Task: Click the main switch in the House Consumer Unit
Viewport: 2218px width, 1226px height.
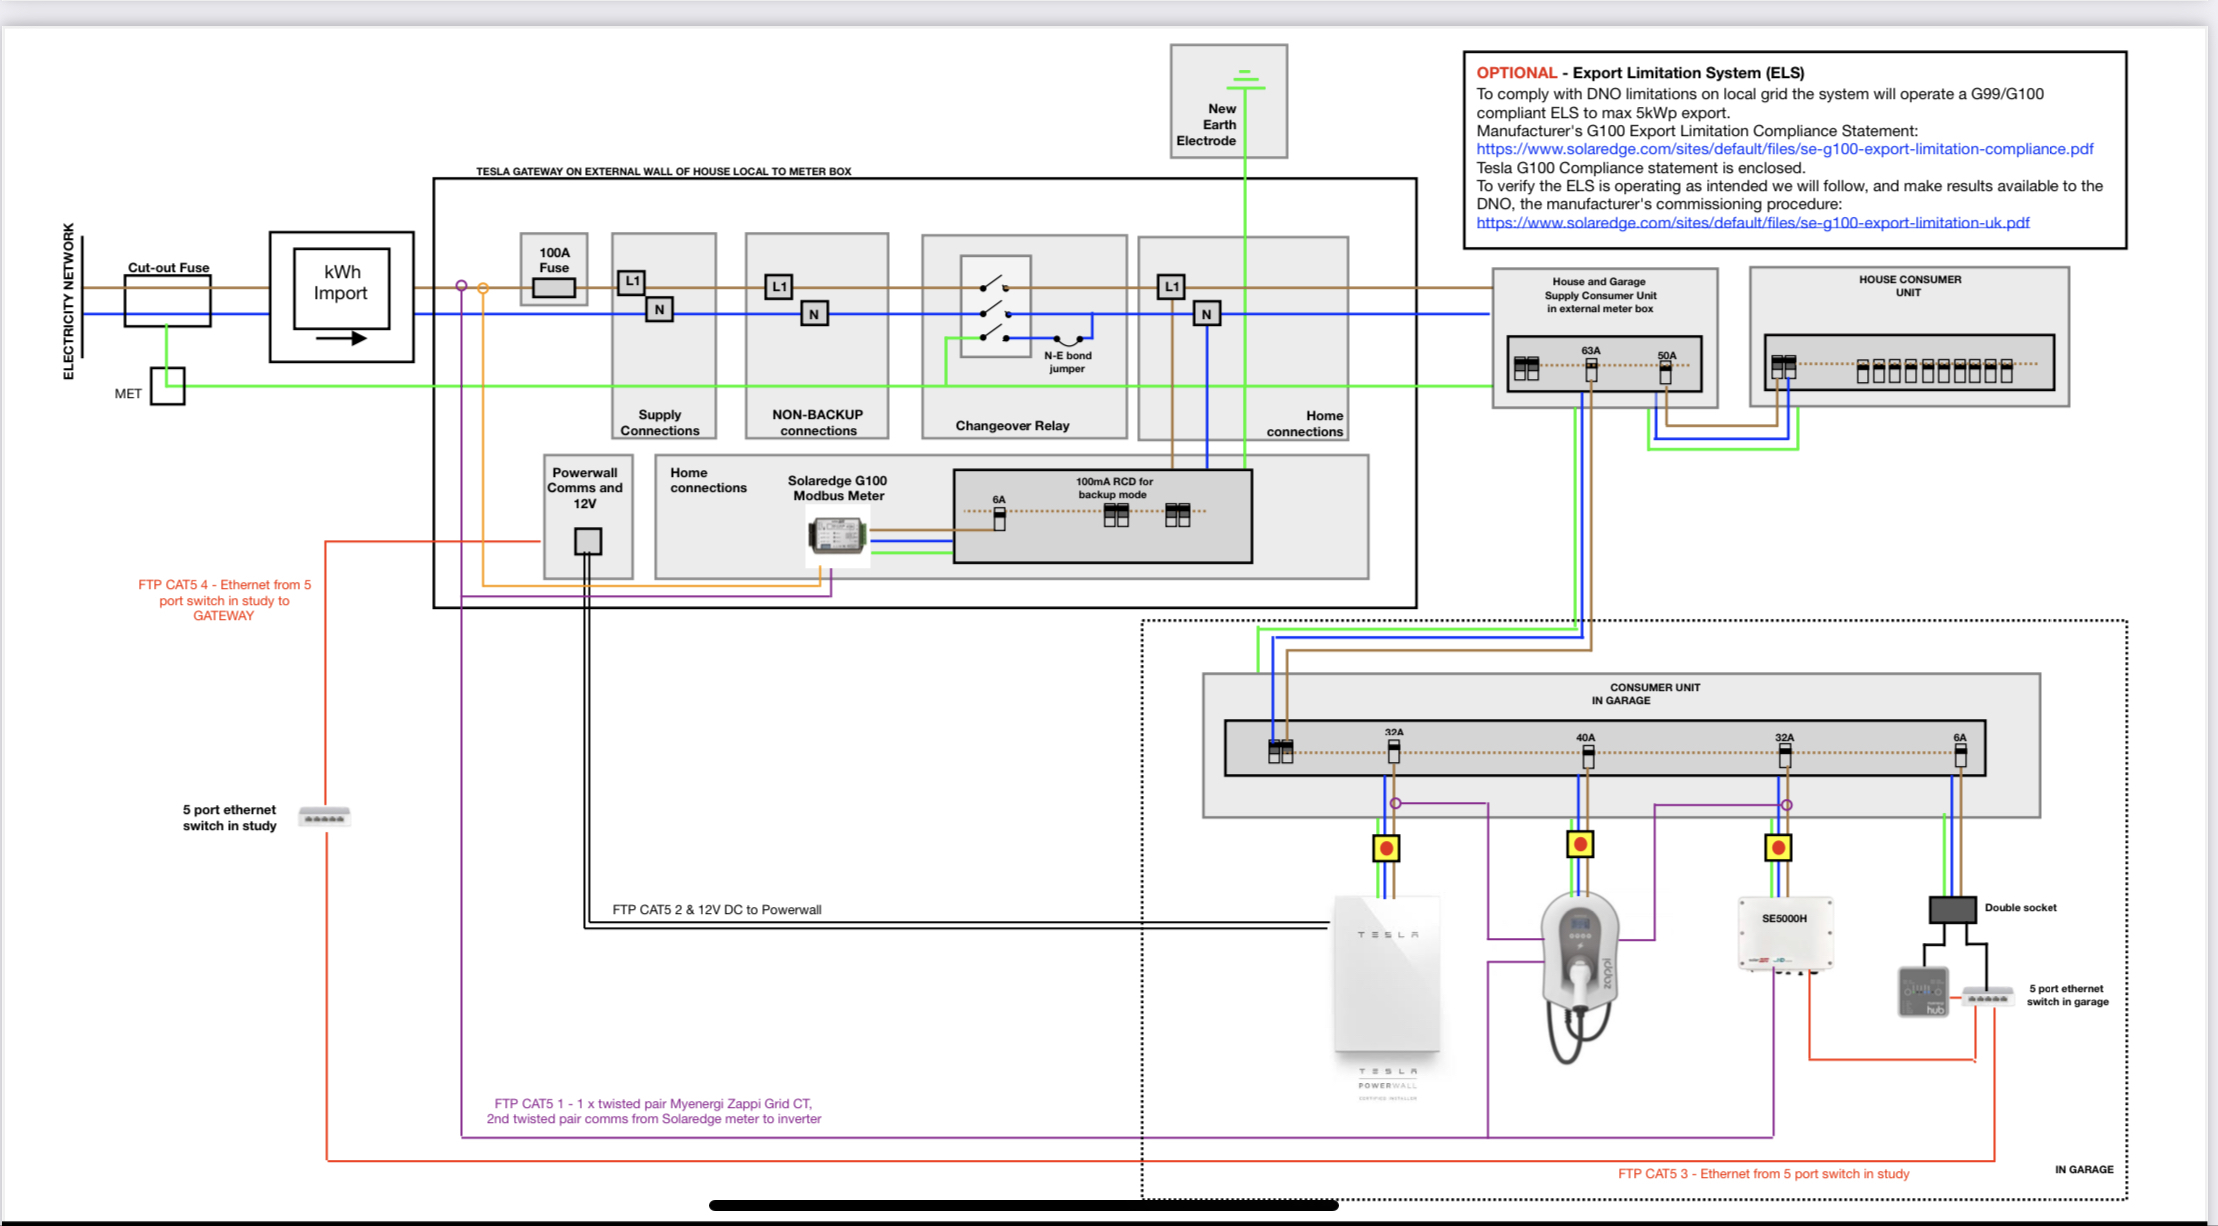Action: click(1784, 367)
